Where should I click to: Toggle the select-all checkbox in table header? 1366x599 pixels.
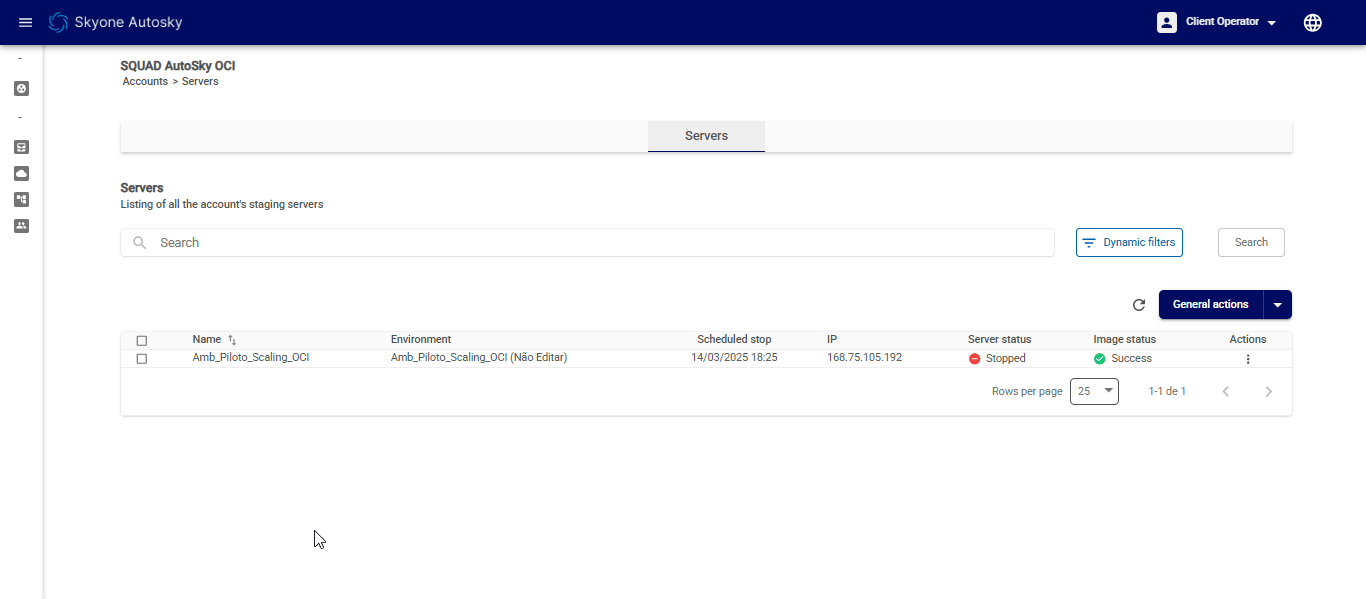[141, 341]
